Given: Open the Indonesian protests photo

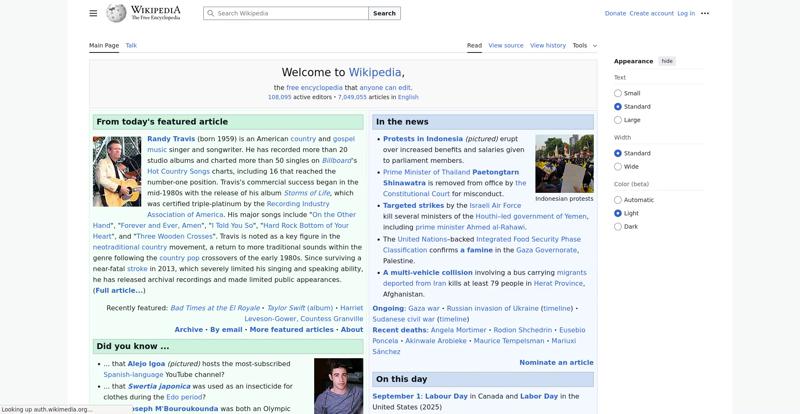Looking at the screenshot, I should pos(564,163).
